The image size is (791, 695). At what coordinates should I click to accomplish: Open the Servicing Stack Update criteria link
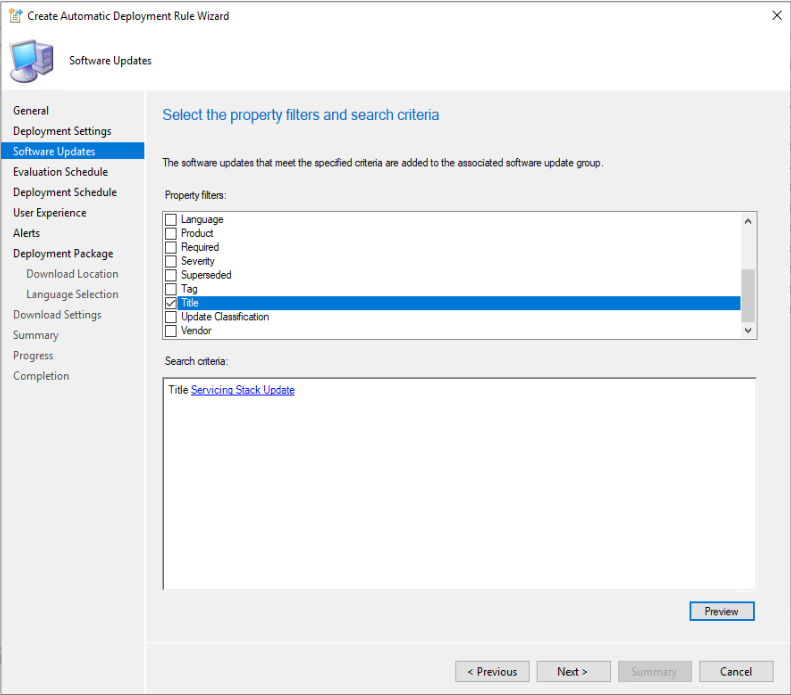[243, 390]
